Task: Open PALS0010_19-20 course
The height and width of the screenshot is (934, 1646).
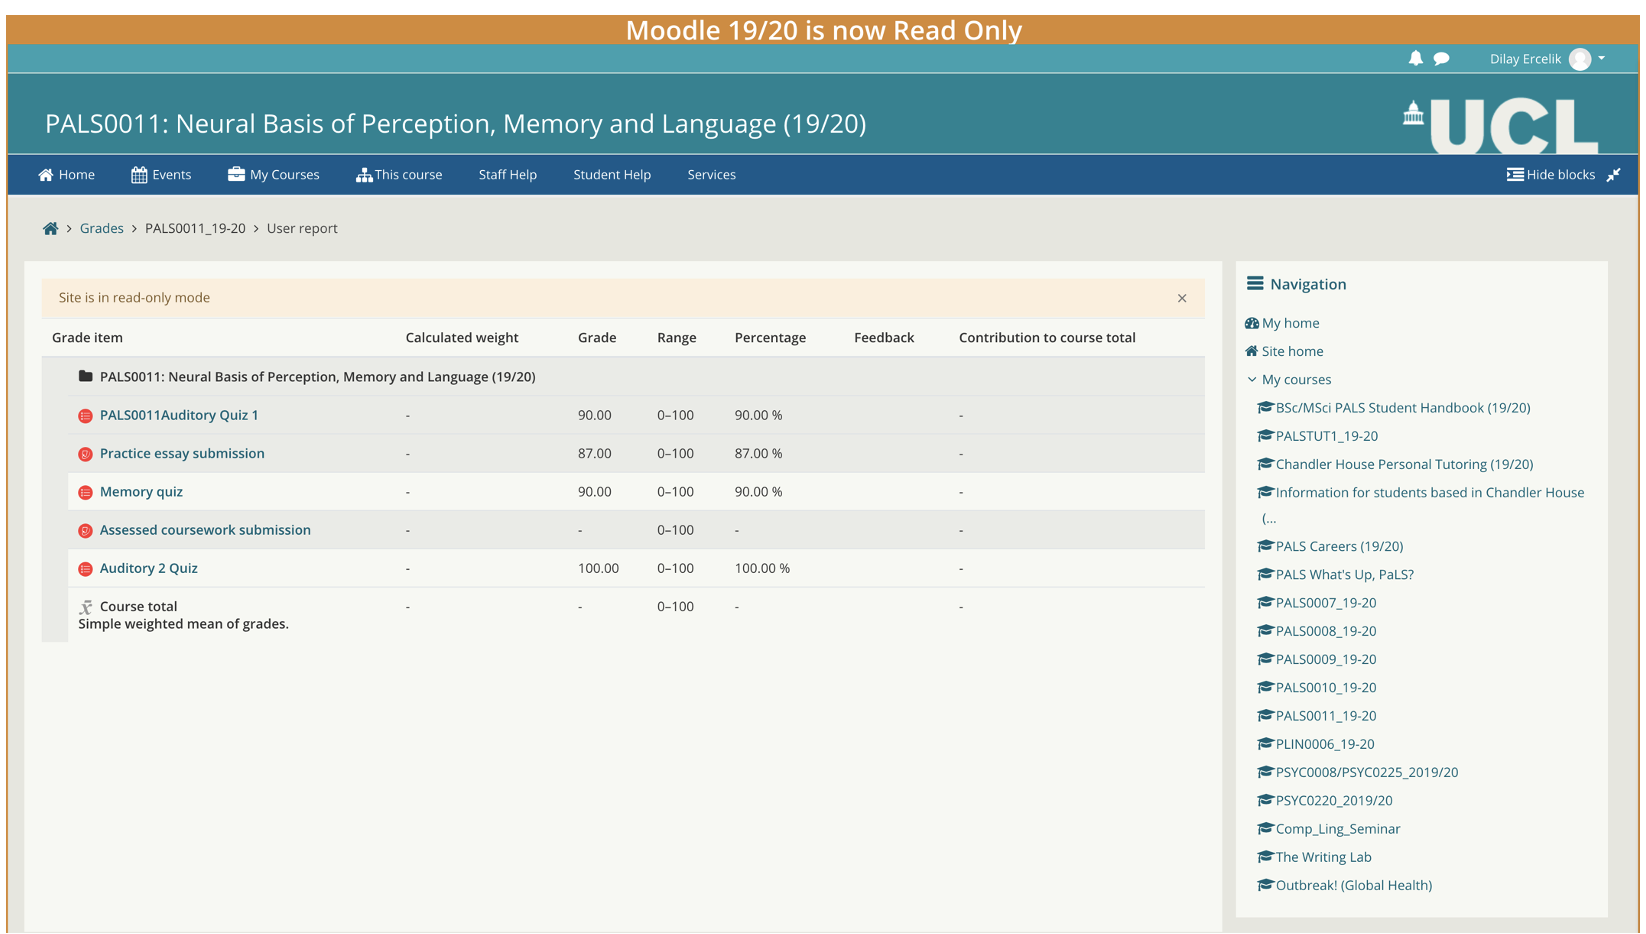Action: tap(1326, 687)
